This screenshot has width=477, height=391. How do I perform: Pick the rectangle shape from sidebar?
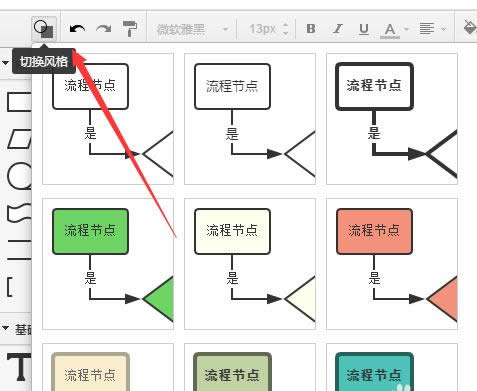coord(19,102)
